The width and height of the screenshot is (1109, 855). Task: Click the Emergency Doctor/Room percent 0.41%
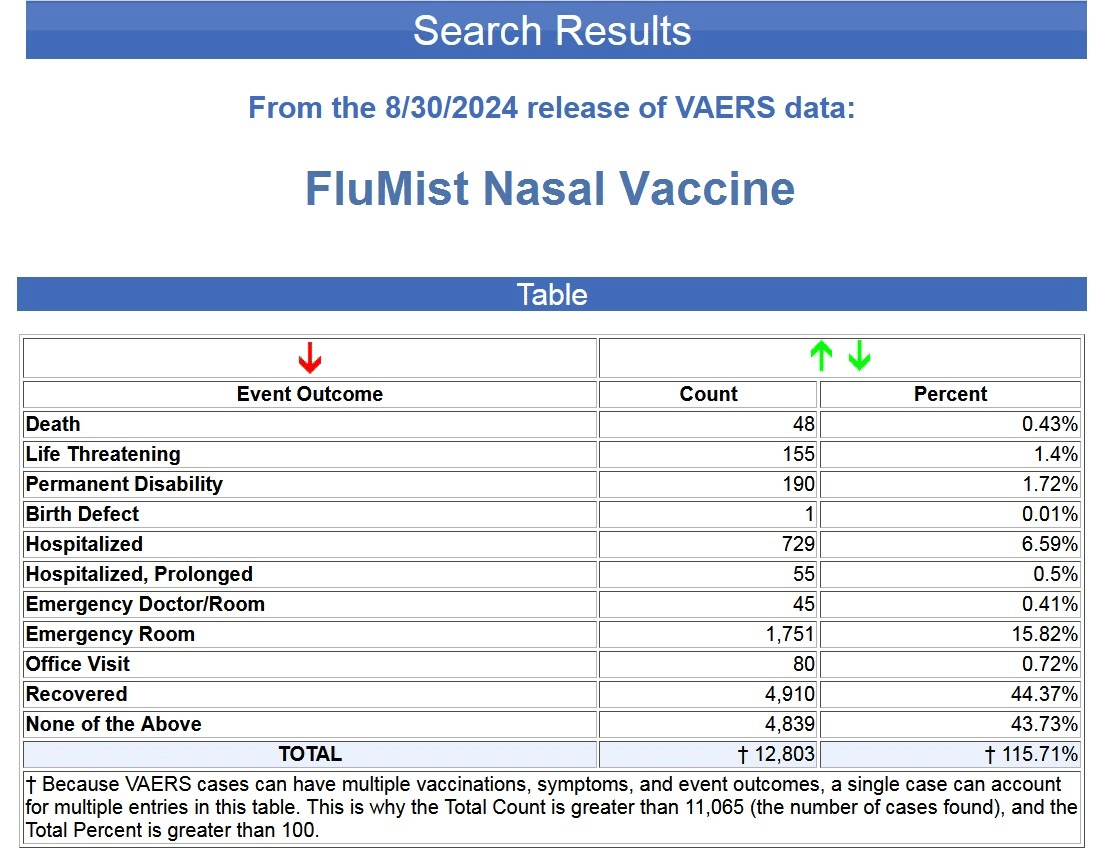tap(1050, 604)
